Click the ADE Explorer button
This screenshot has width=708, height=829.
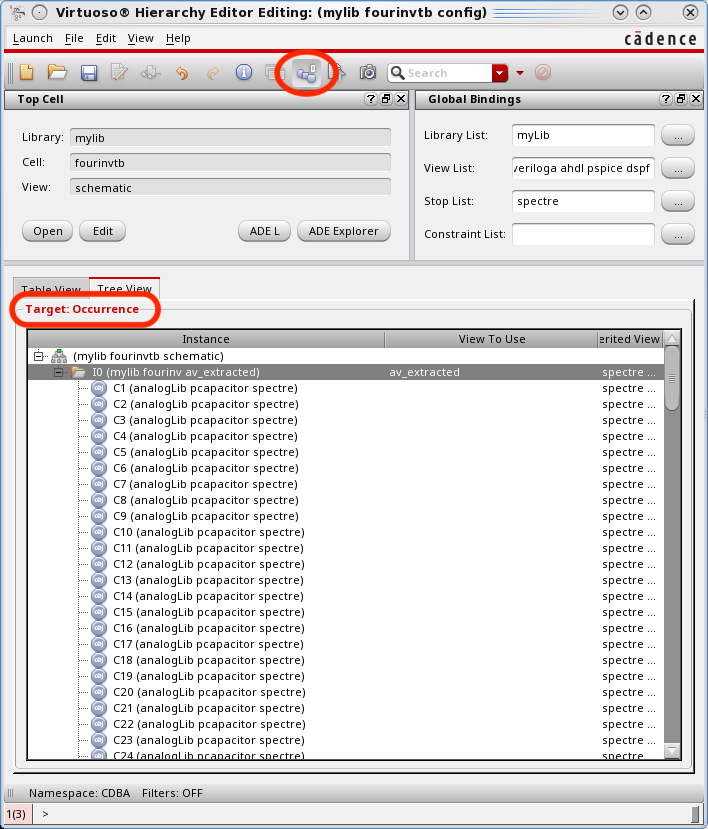pos(343,231)
